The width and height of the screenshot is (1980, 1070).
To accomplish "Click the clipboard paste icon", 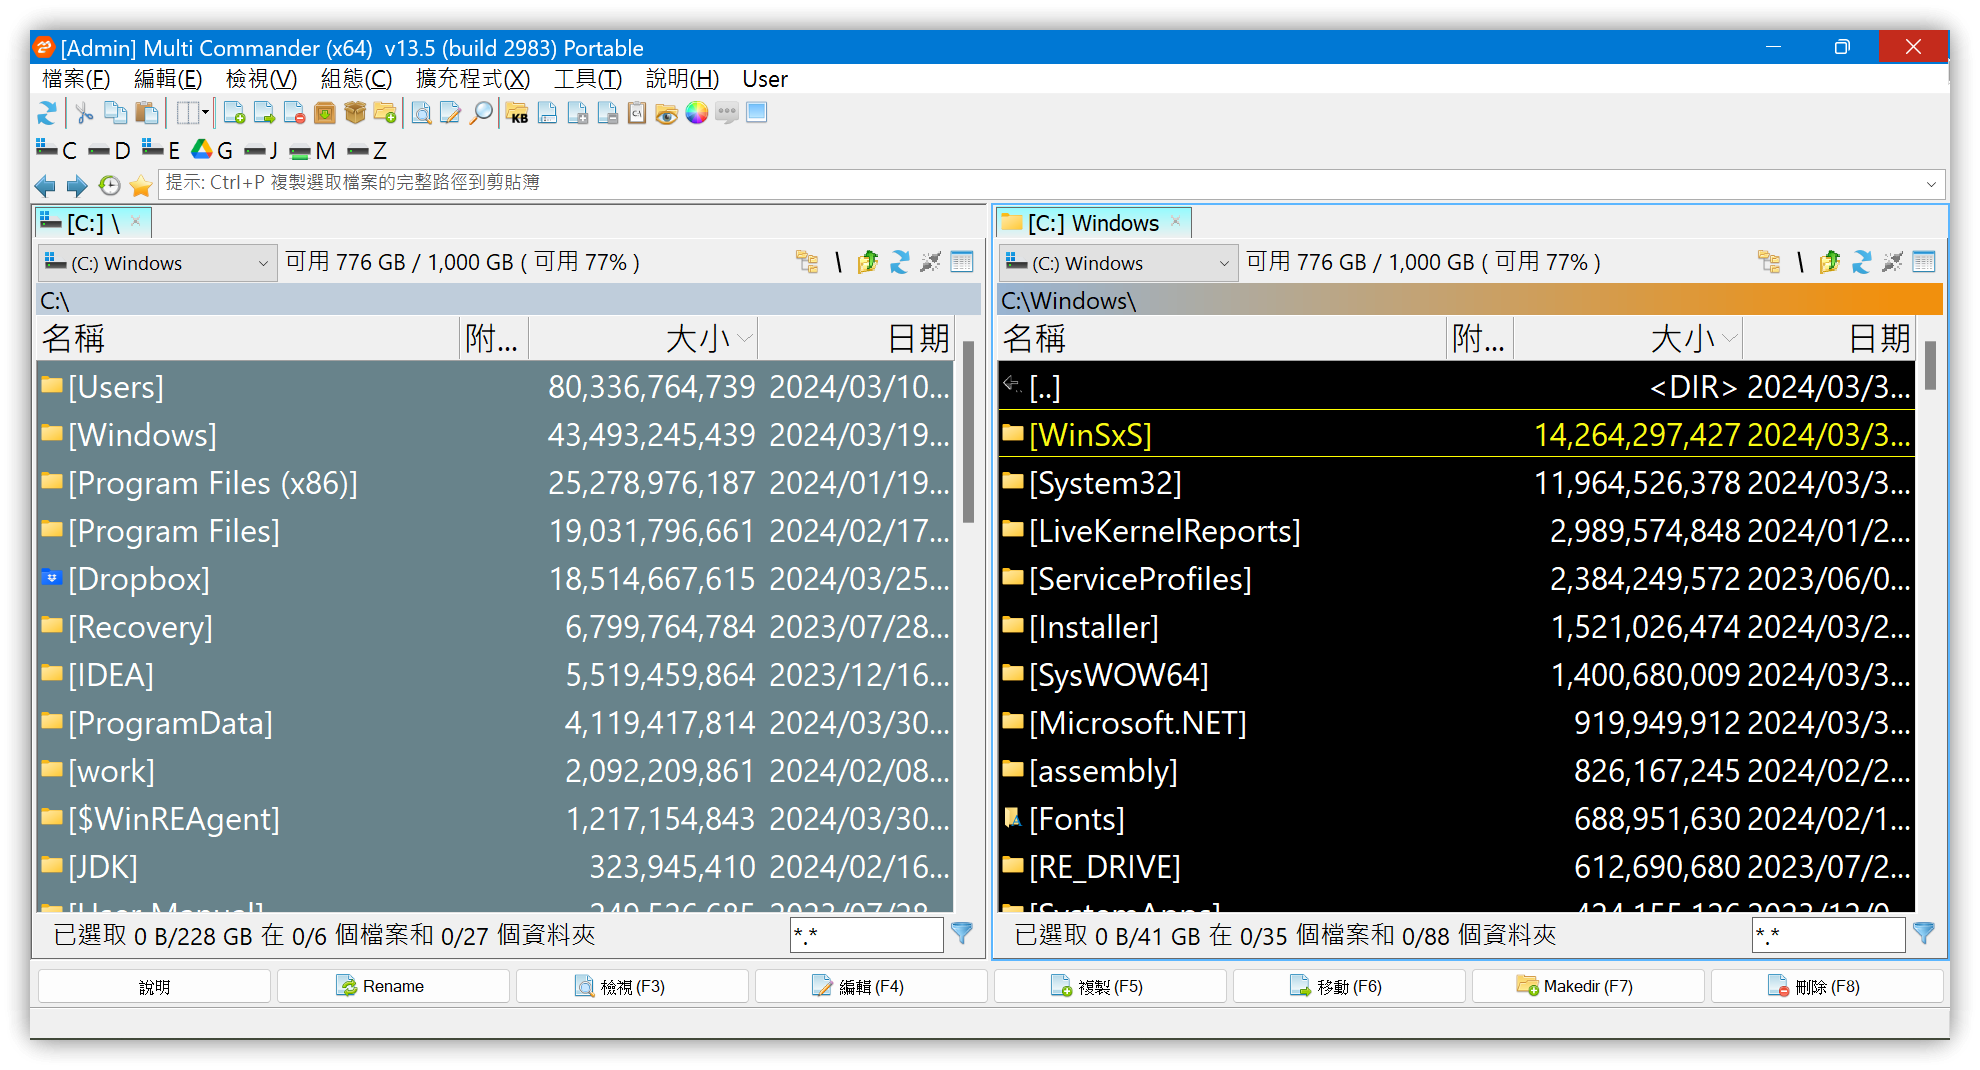I will tap(147, 113).
